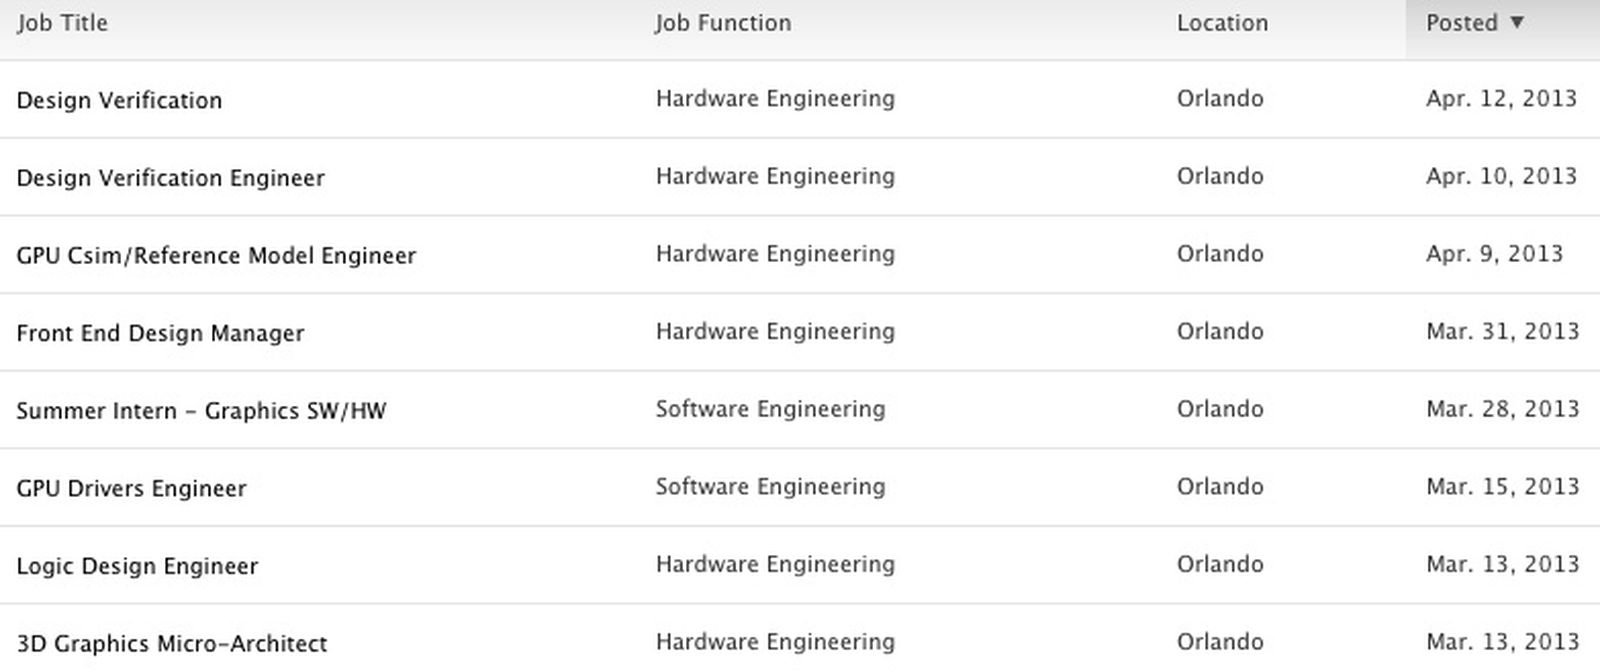View the Logic Design Engineer position
Viewport: 1600px width, 672px height.
coord(138,566)
